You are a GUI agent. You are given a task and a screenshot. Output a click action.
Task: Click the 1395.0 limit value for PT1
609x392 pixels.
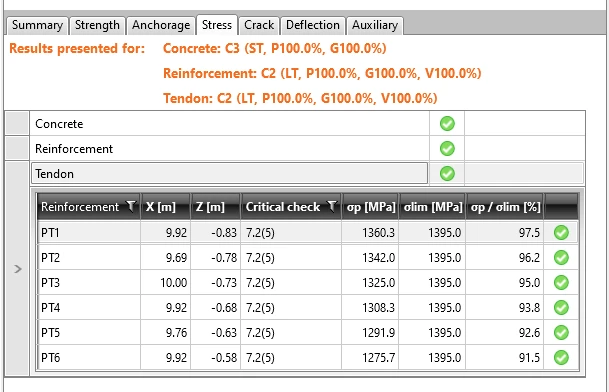(x=432, y=233)
